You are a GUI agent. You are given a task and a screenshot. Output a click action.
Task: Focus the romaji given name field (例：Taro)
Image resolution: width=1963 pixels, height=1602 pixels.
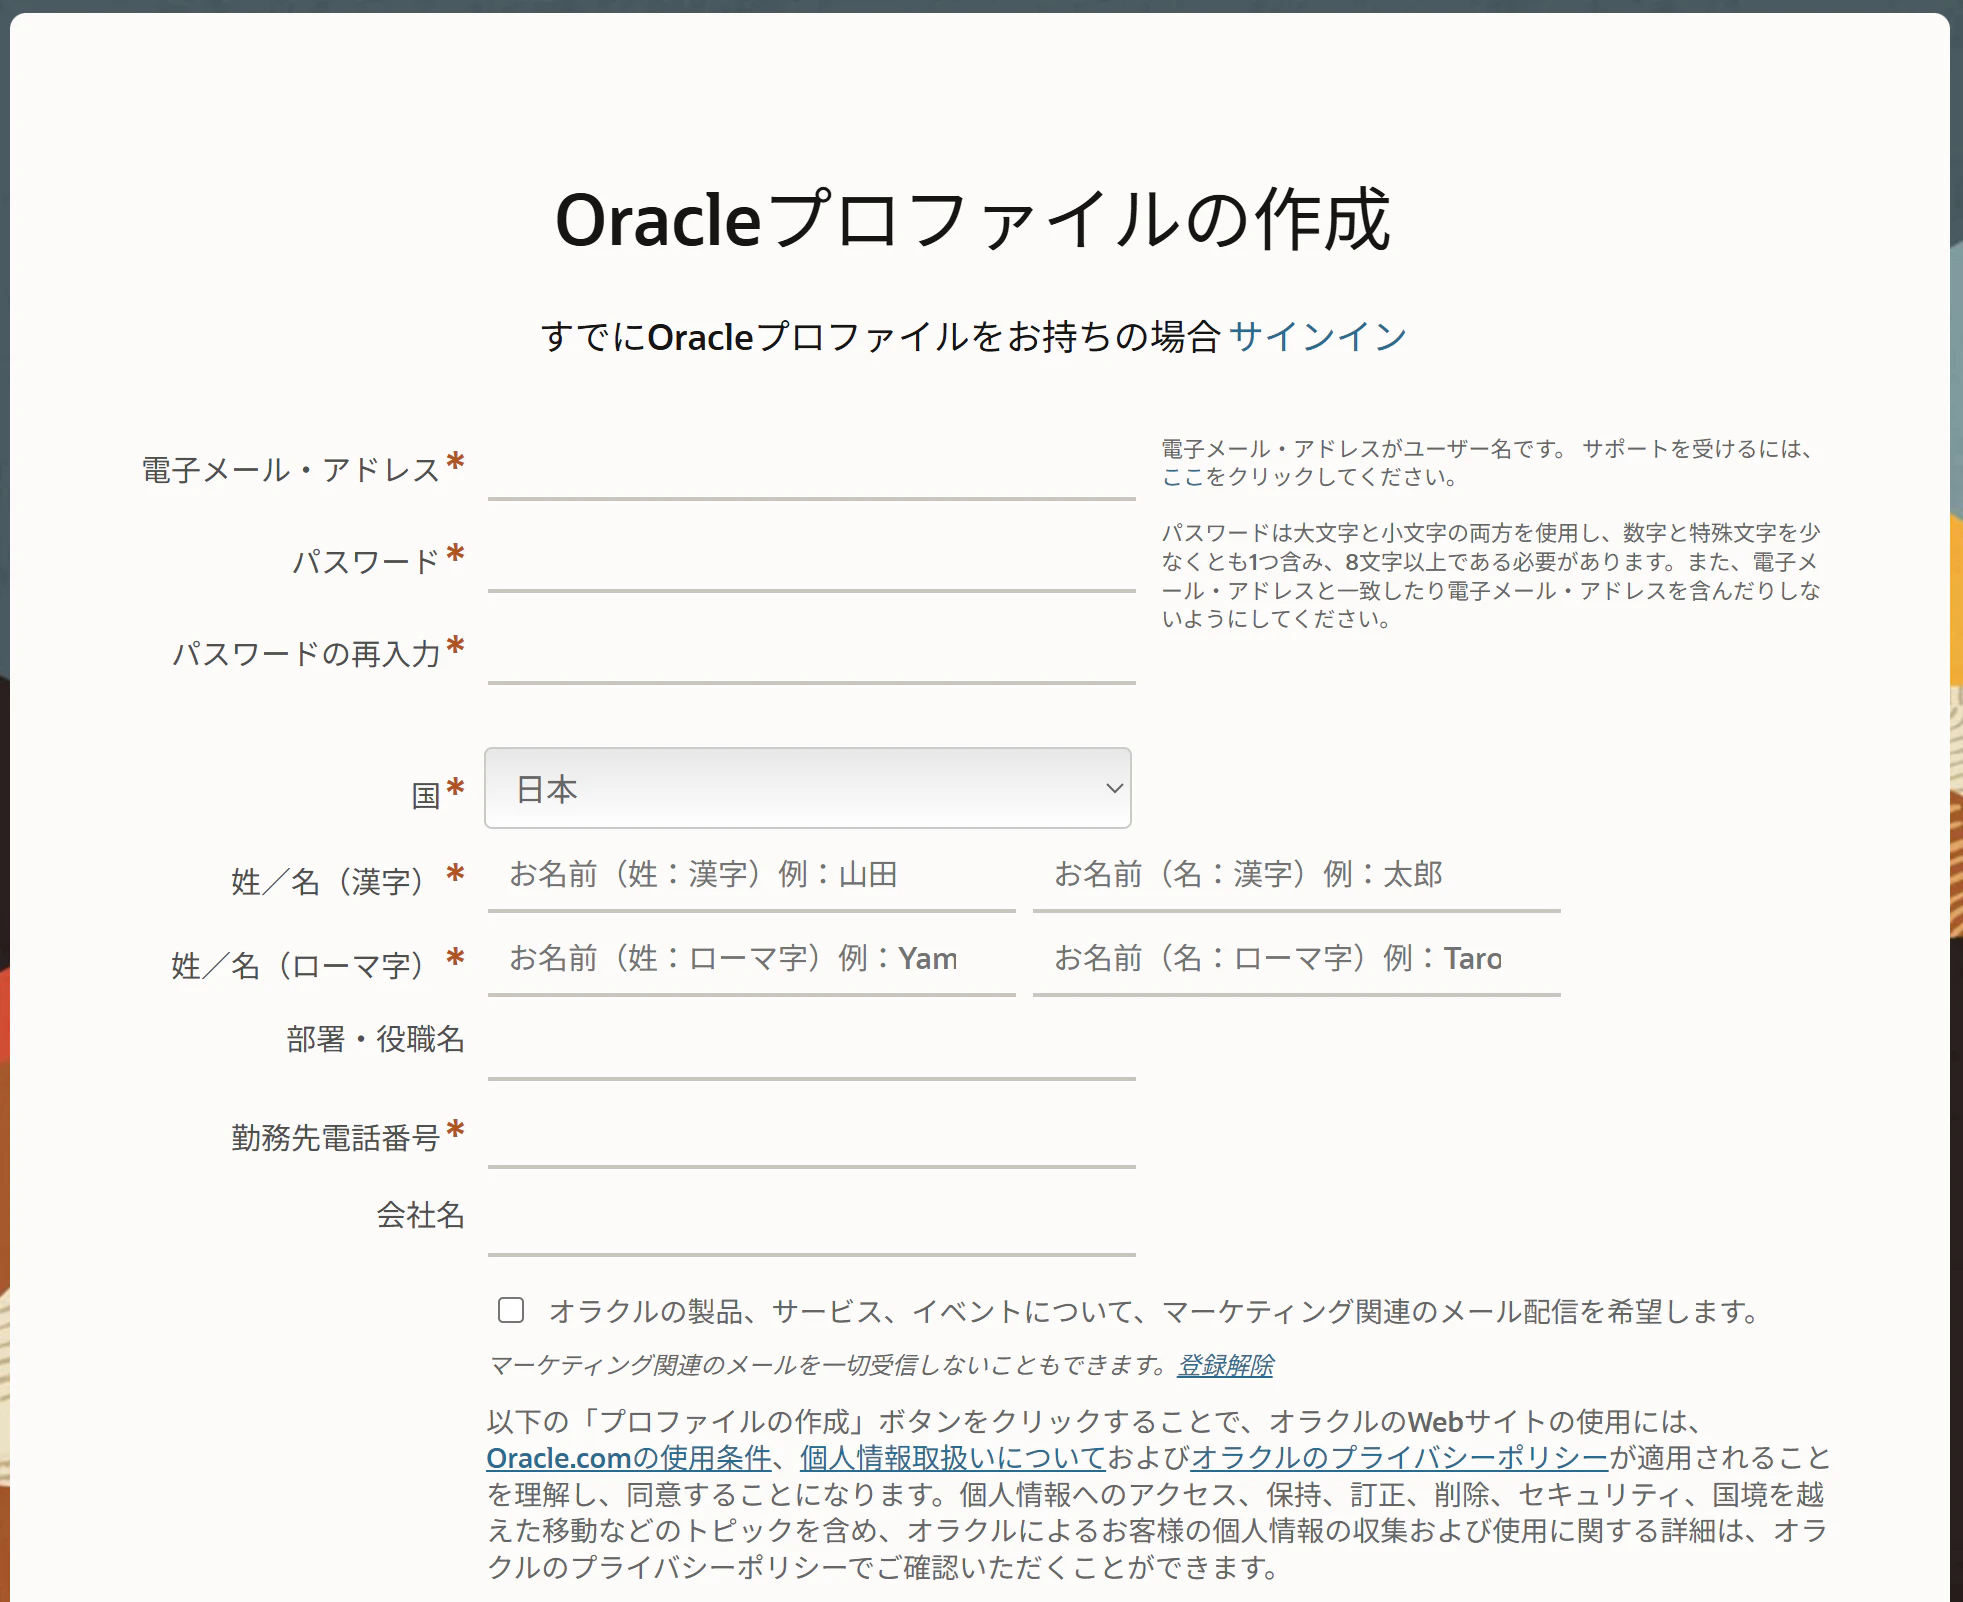(1297, 959)
